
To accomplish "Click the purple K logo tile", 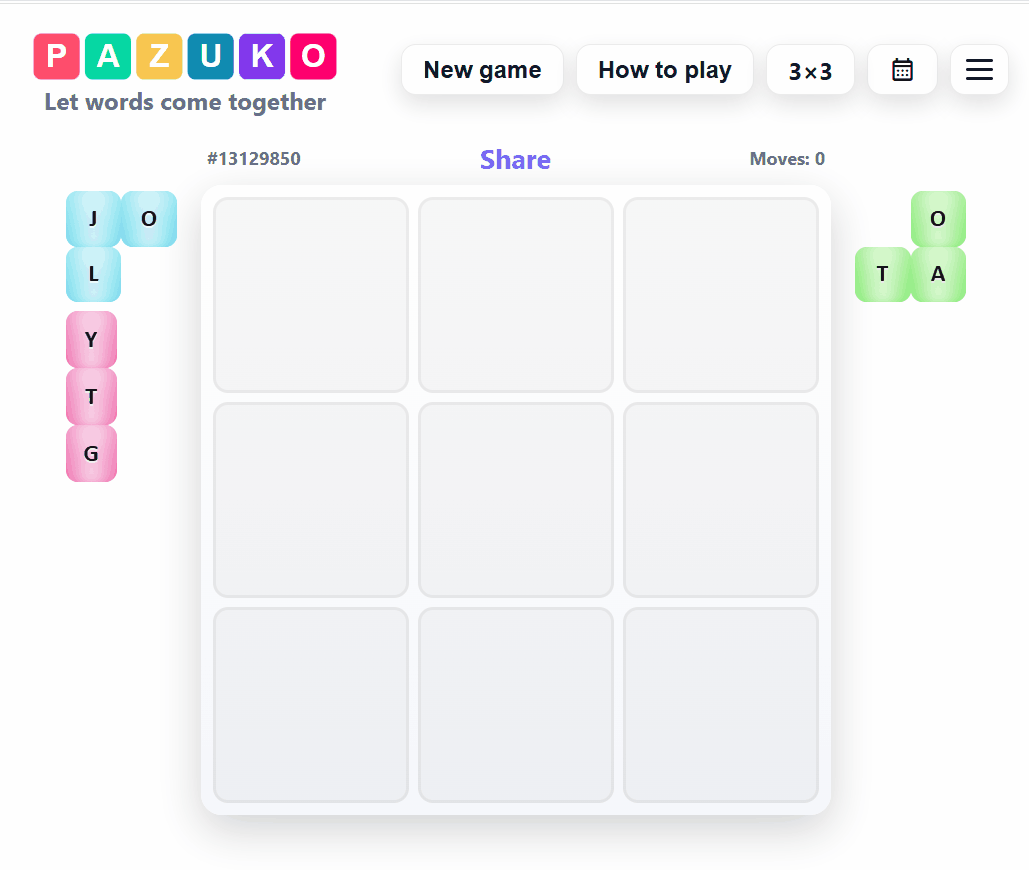I will coord(262,57).
